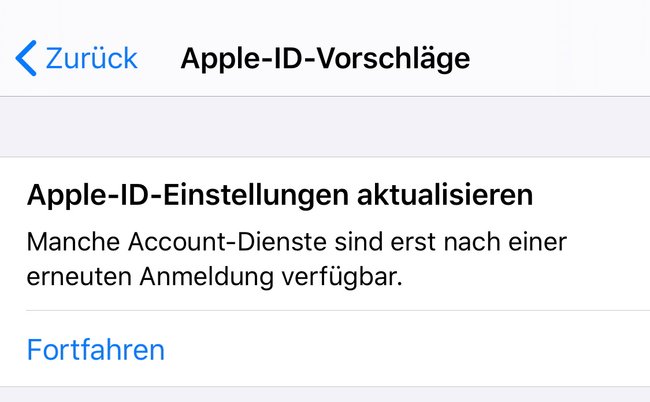Tap the arrow left of Zurück

[x=26, y=58]
